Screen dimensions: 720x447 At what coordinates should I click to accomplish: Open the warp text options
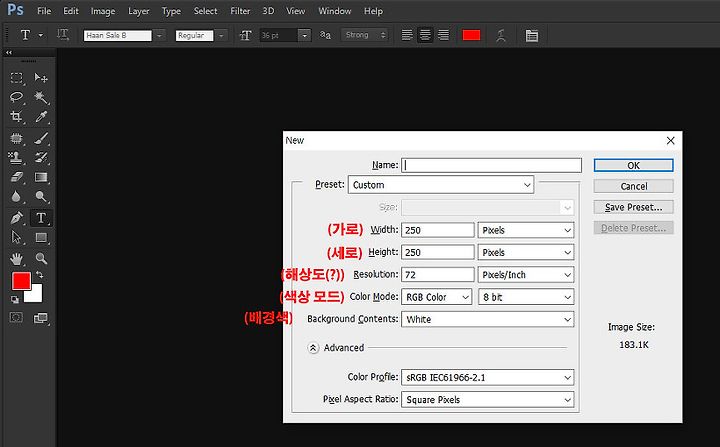(x=501, y=35)
